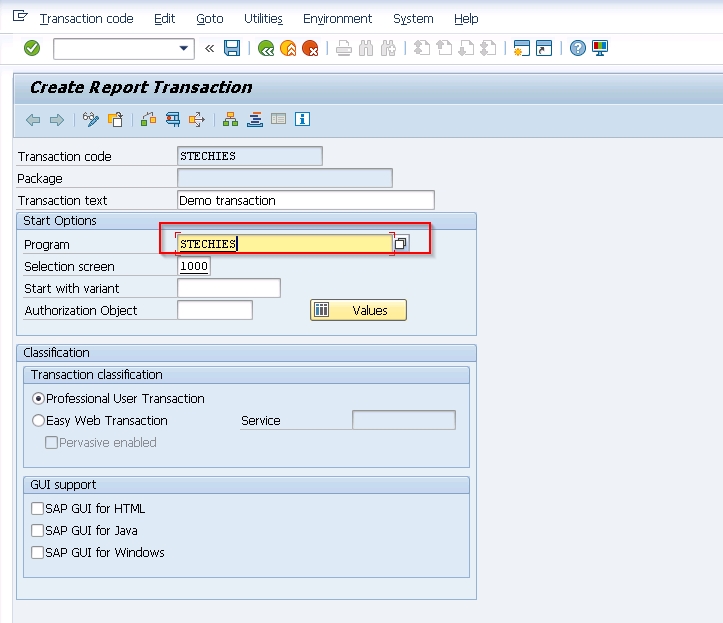The height and width of the screenshot is (623, 723).
Task: Click the Authorization Object input field
Action: (214, 311)
